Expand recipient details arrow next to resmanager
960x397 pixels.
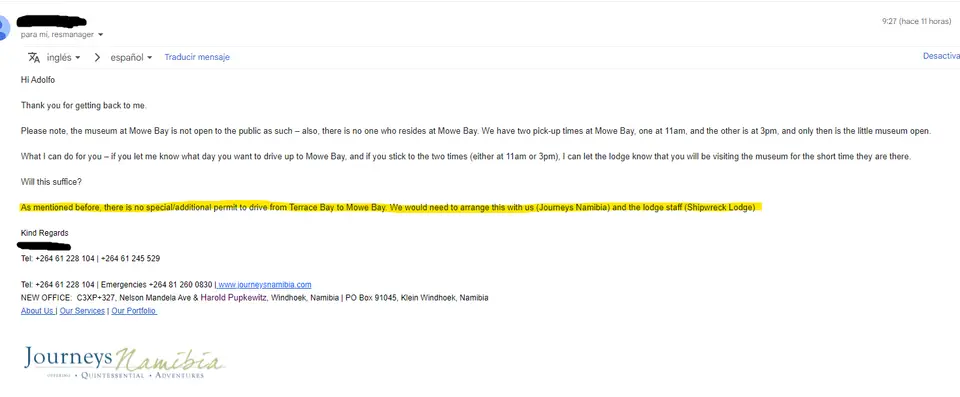pos(100,35)
